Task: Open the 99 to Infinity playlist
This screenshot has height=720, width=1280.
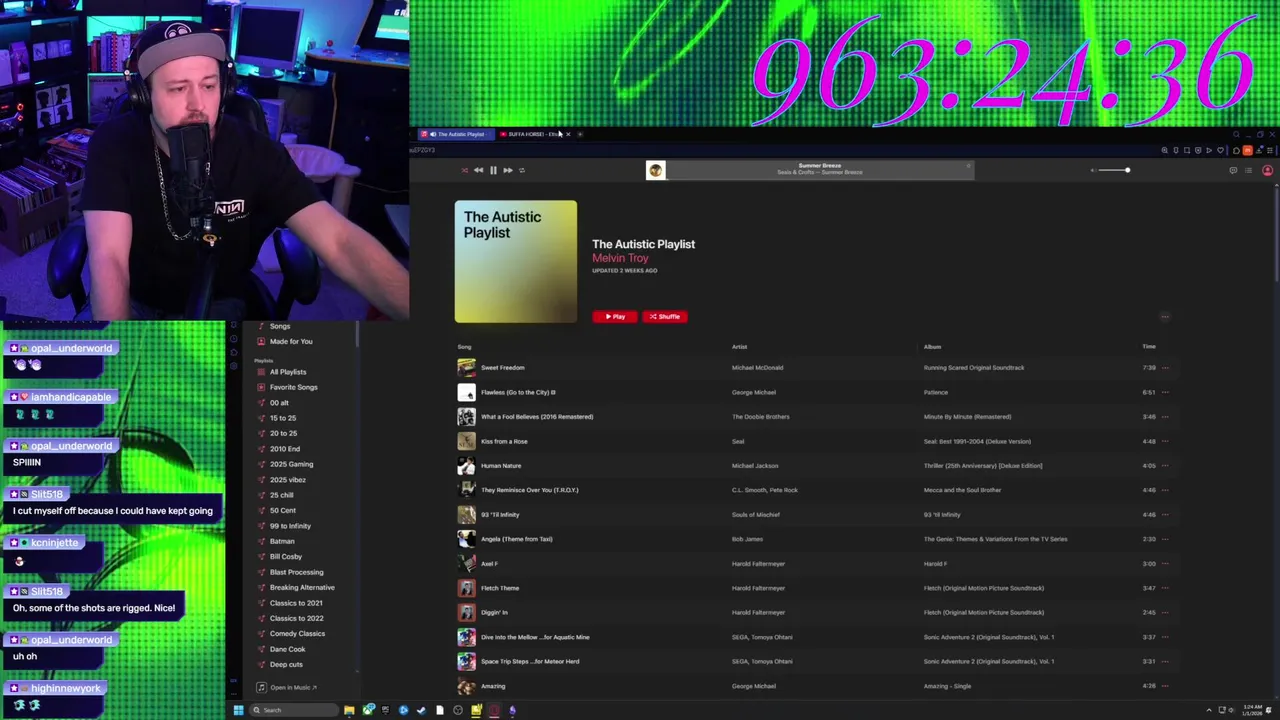Action: click(290, 526)
